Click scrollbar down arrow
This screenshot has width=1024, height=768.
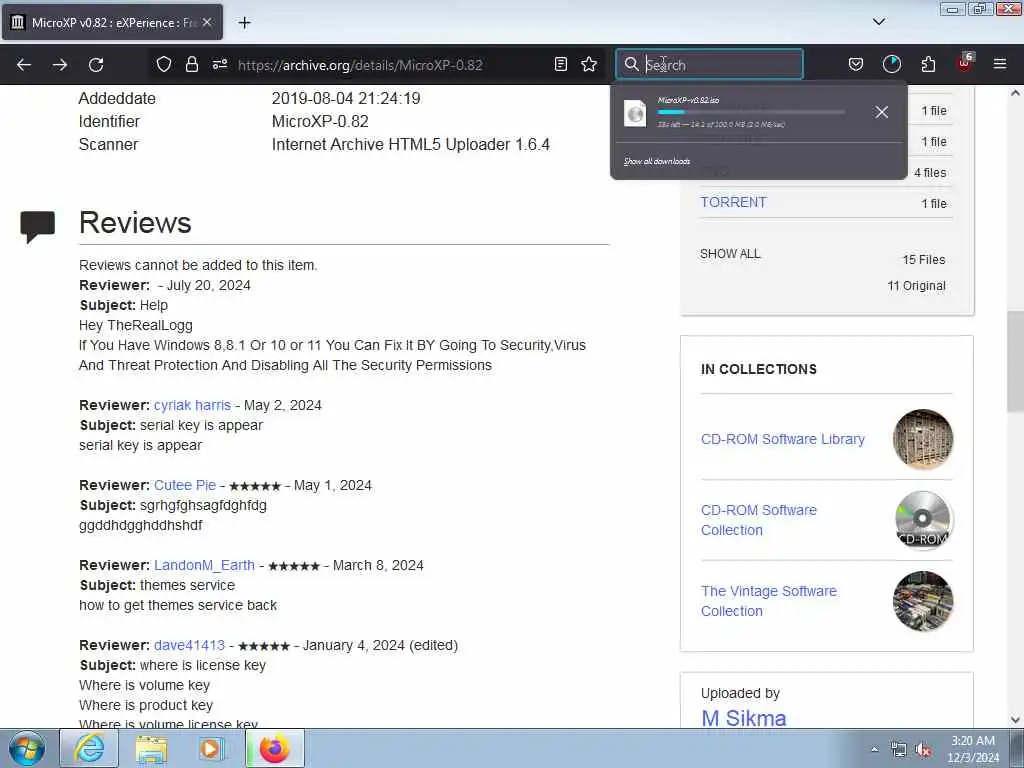pos(1015,720)
